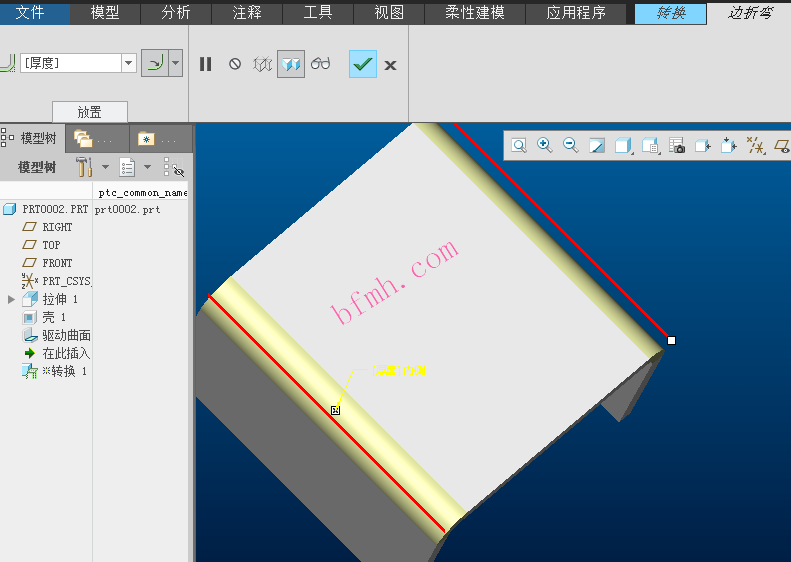Screen dimensions: 791x562
Task: Open the 工具 ribbon tab
Action: tap(318, 12)
